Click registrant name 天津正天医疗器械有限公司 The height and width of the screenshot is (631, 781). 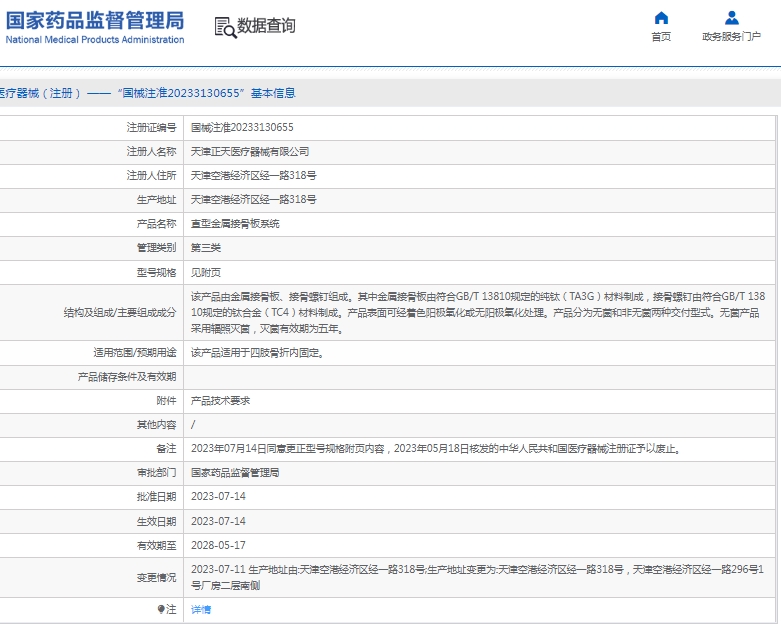(250, 152)
